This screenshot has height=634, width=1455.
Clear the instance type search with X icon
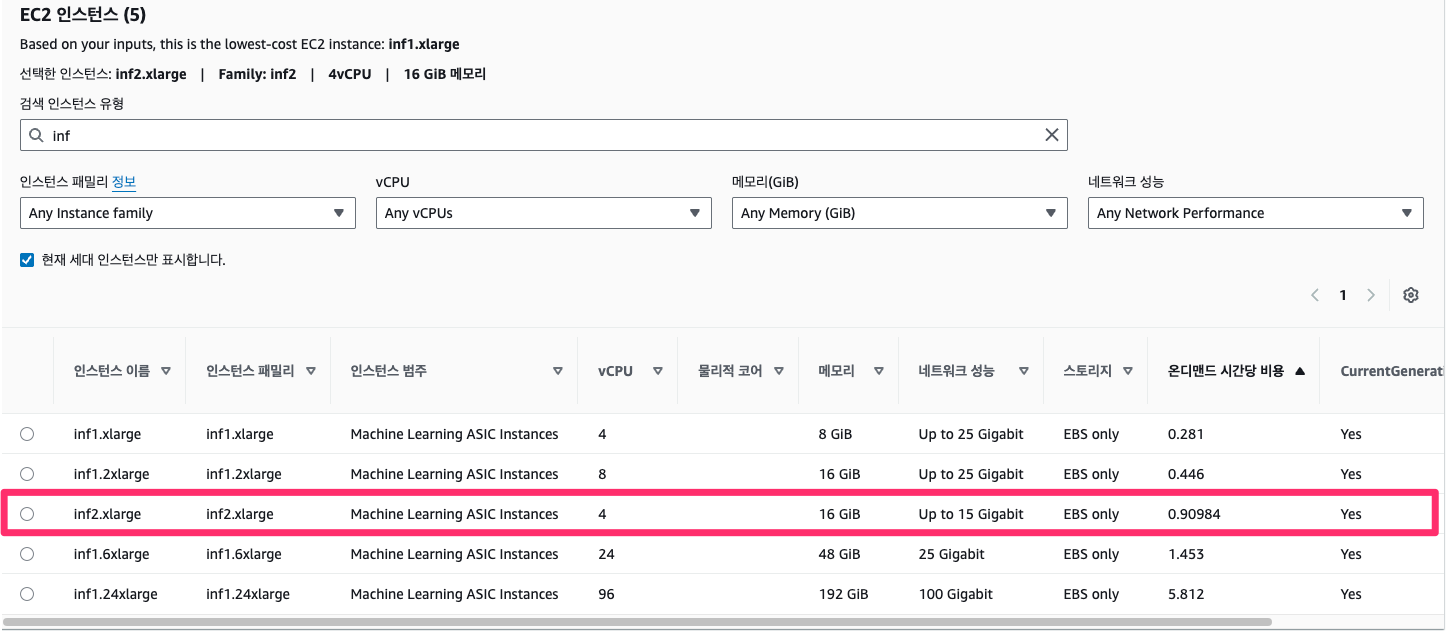(1051, 135)
